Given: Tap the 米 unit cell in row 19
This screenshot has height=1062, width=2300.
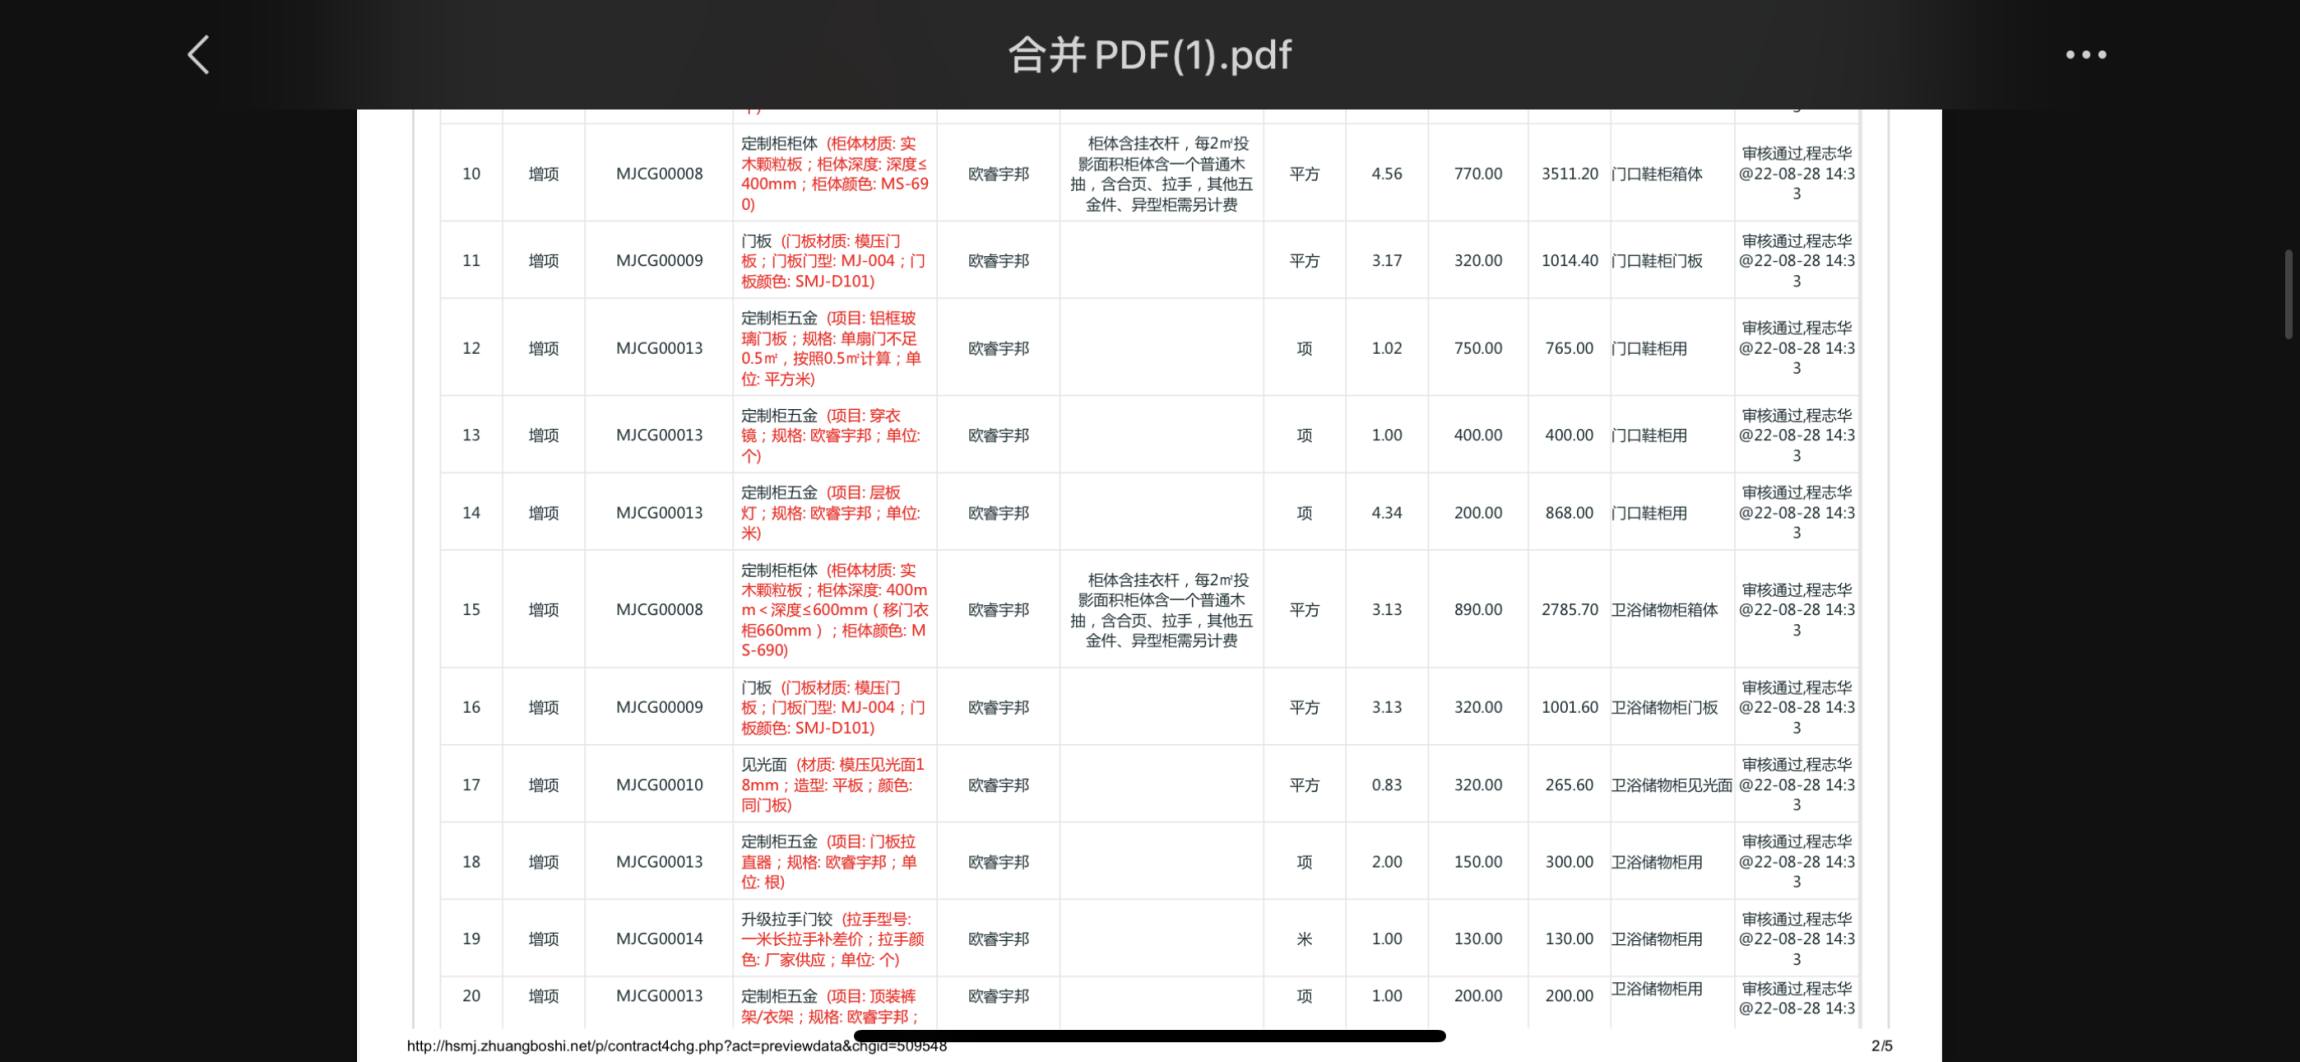Looking at the screenshot, I should (1304, 939).
